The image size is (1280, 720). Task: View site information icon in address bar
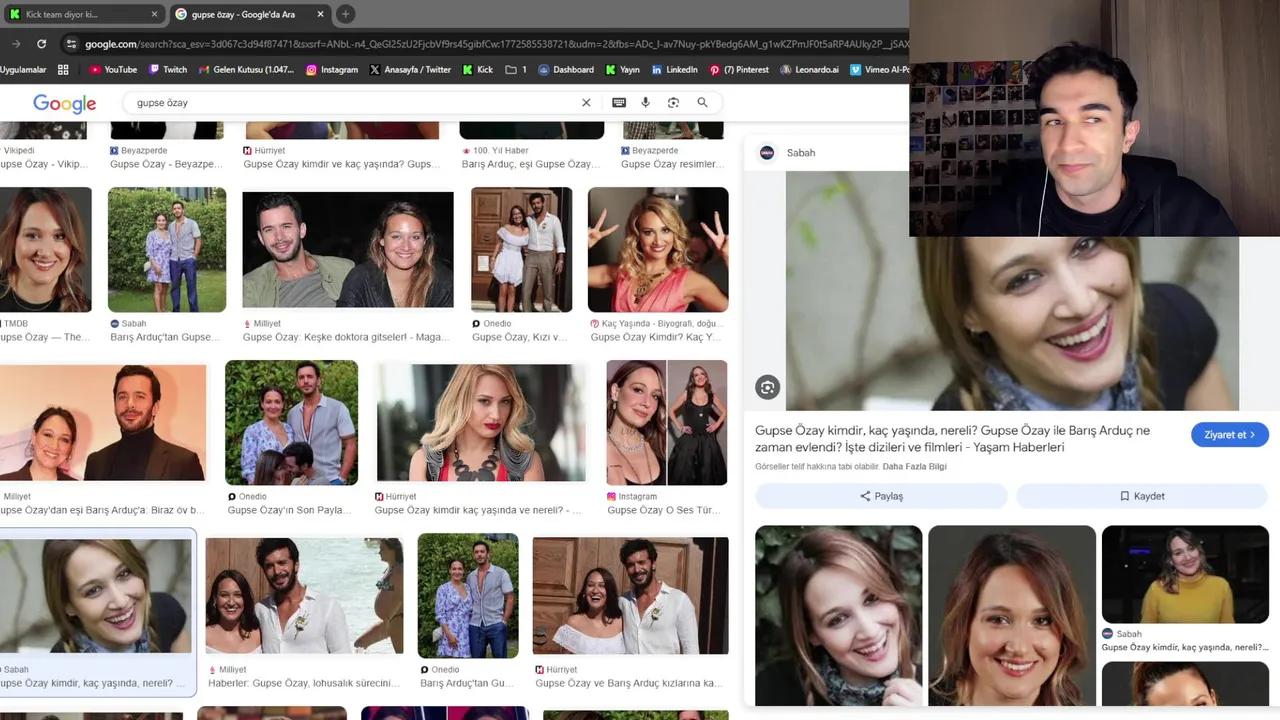tap(70, 44)
